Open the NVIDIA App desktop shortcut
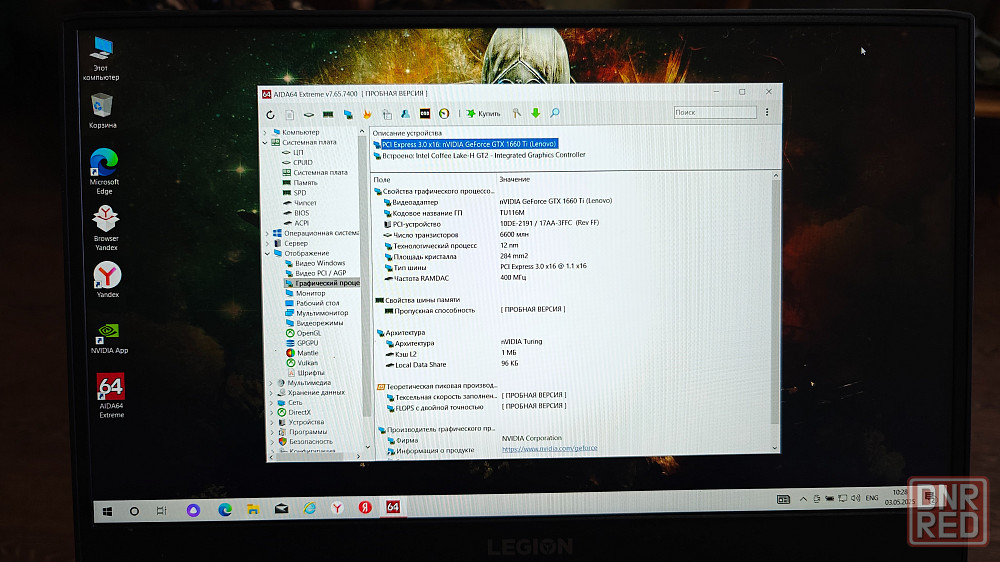Image resolution: width=1000 pixels, height=562 pixels. click(x=109, y=338)
